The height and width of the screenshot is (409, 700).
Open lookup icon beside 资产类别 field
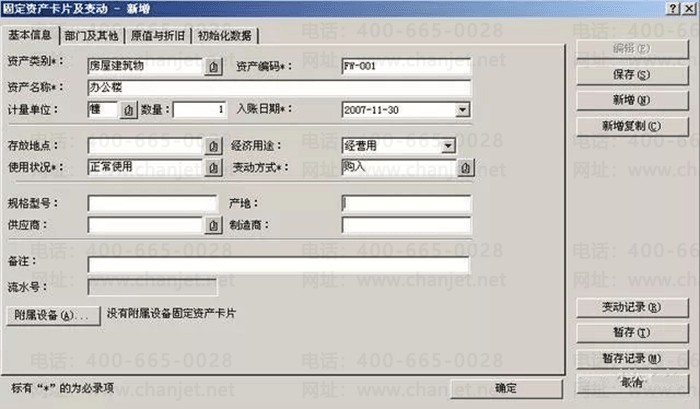coord(213,67)
